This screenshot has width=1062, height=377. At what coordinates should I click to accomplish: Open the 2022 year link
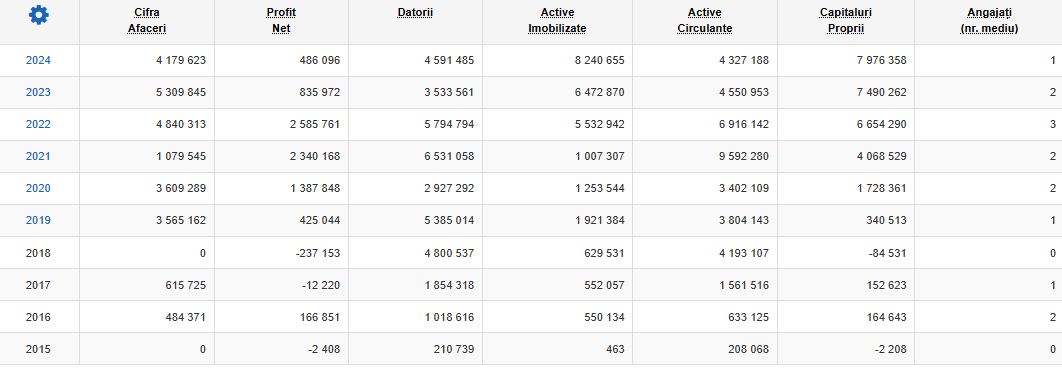38,125
